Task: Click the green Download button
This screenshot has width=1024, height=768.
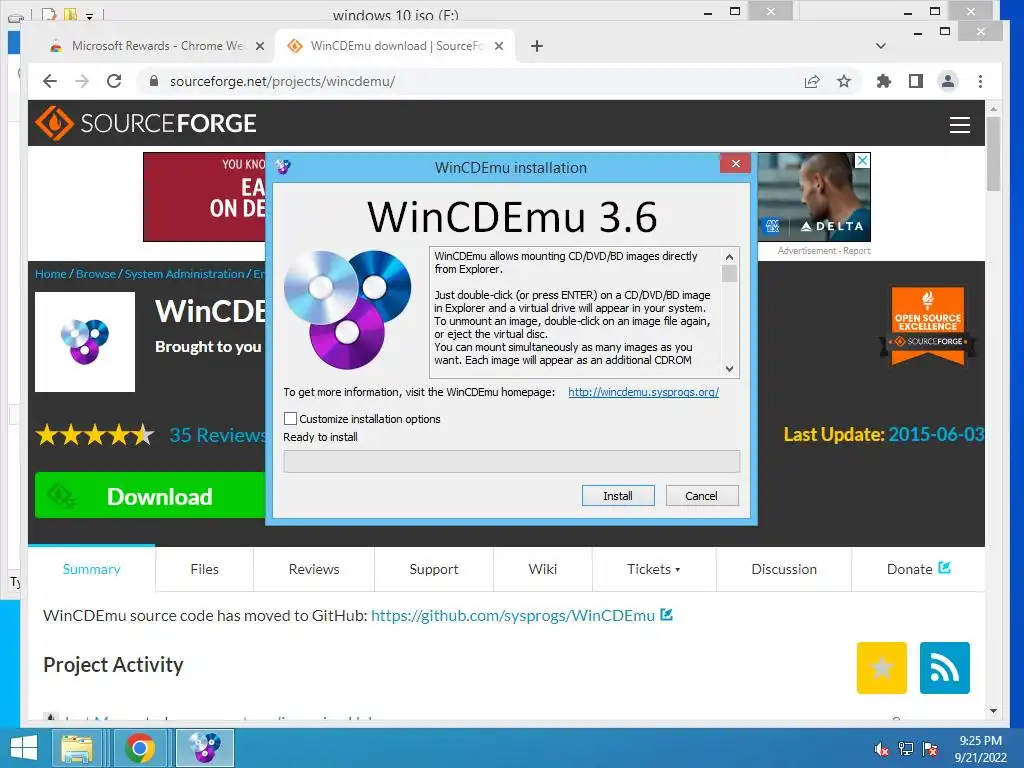Action: pos(150,496)
